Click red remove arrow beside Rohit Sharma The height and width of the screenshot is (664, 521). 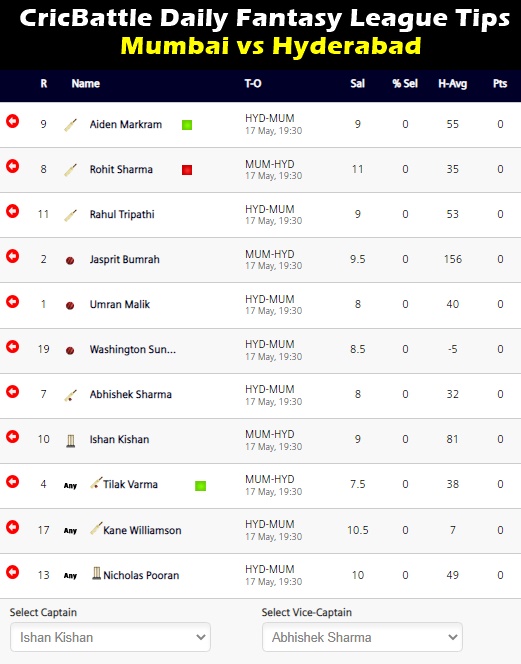coord(13,166)
